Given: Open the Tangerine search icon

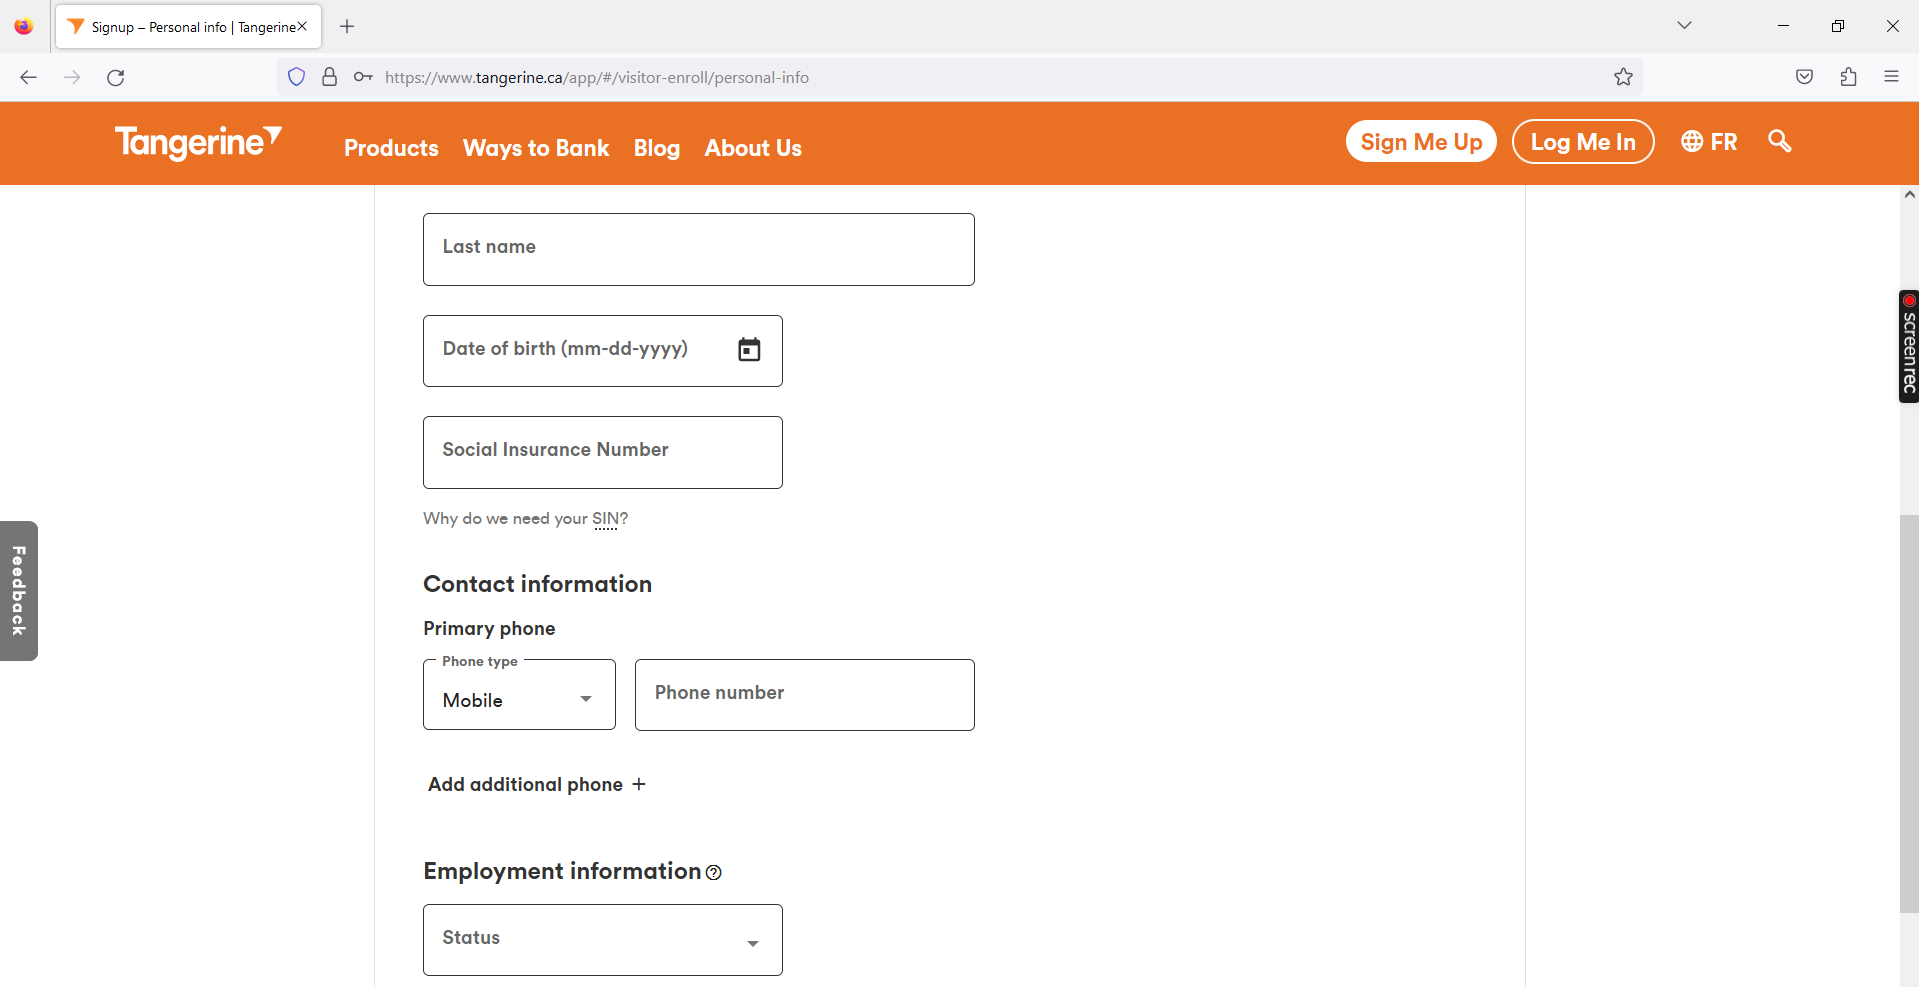Looking at the screenshot, I should tap(1779, 142).
